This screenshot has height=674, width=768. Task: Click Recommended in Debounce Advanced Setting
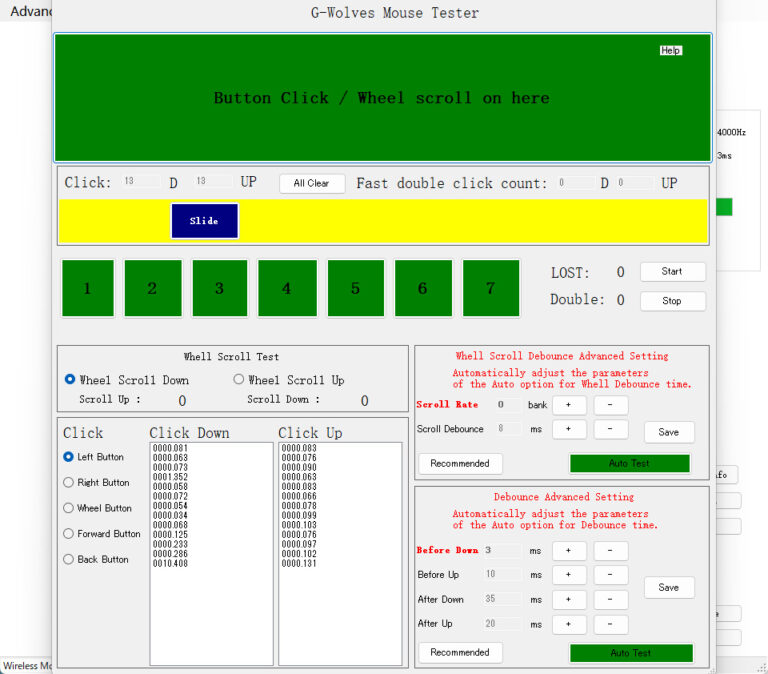(x=460, y=652)
